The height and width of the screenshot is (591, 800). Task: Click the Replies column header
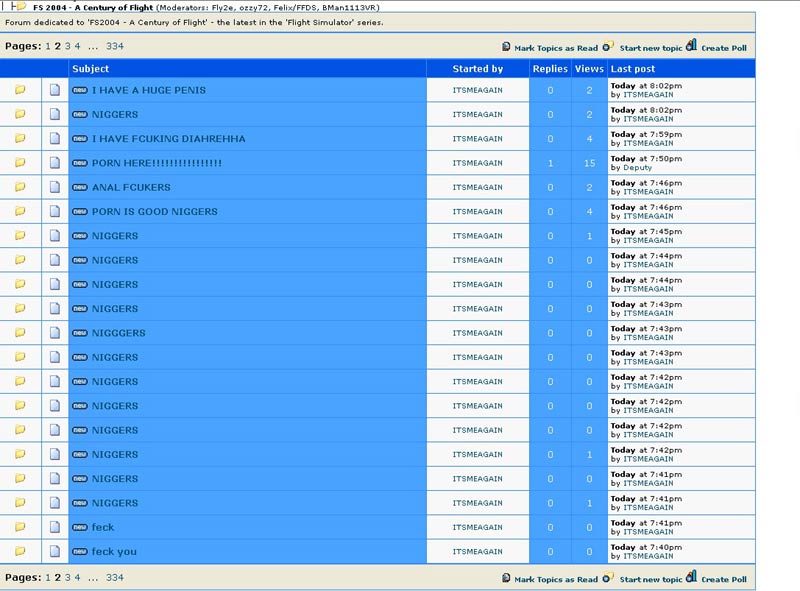click(x=550, y=69)
